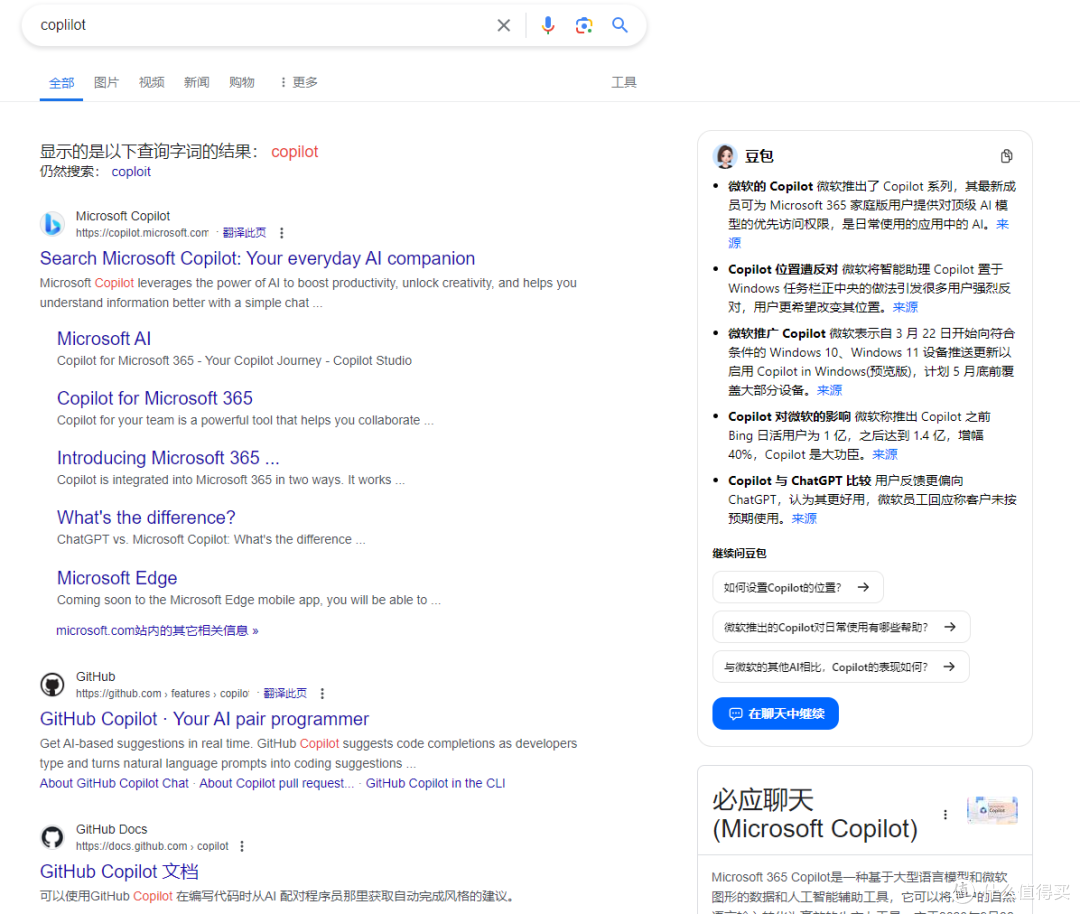
Task: Open Google Lens image search icon
Action: click(584, 25)
